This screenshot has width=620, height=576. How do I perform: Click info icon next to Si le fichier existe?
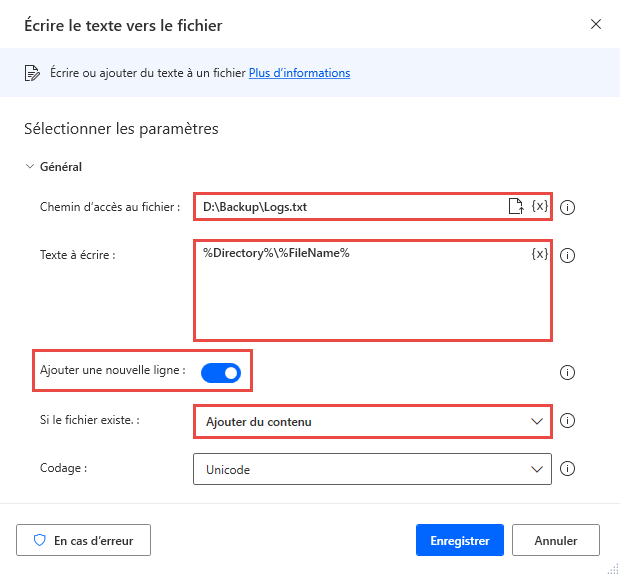pos(568,421)
